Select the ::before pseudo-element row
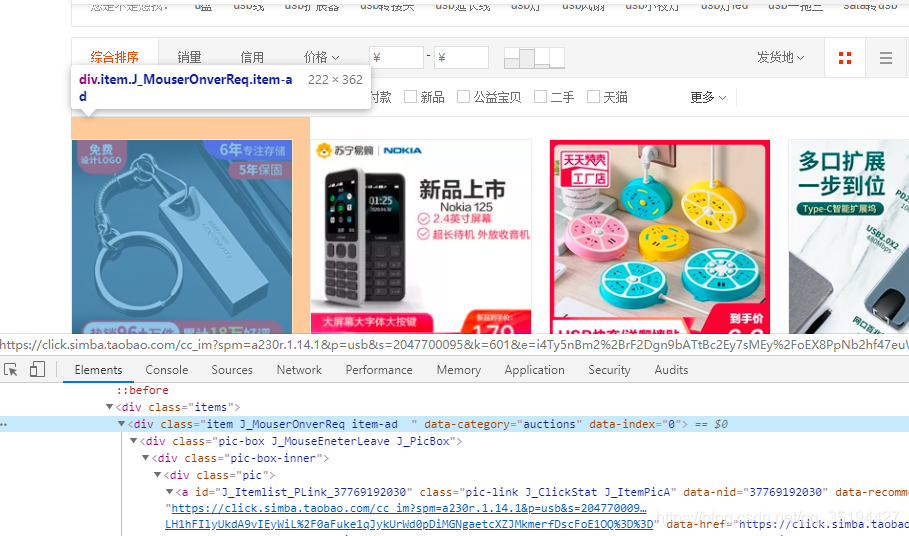This screenshot has height=536, width=909. pyautogui.click(x=143, y=390)
